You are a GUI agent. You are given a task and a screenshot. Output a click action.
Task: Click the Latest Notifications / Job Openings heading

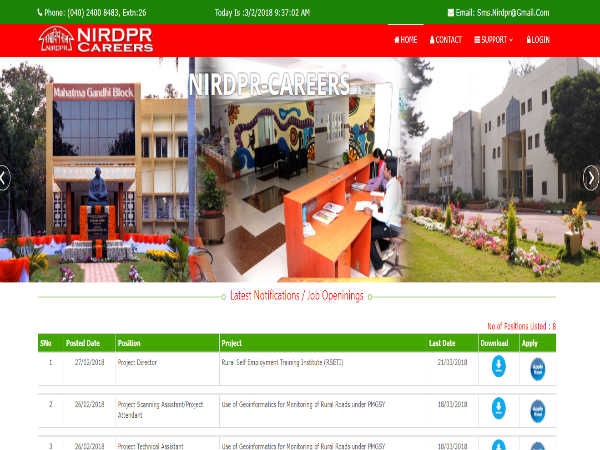click(x=297, y=296)
